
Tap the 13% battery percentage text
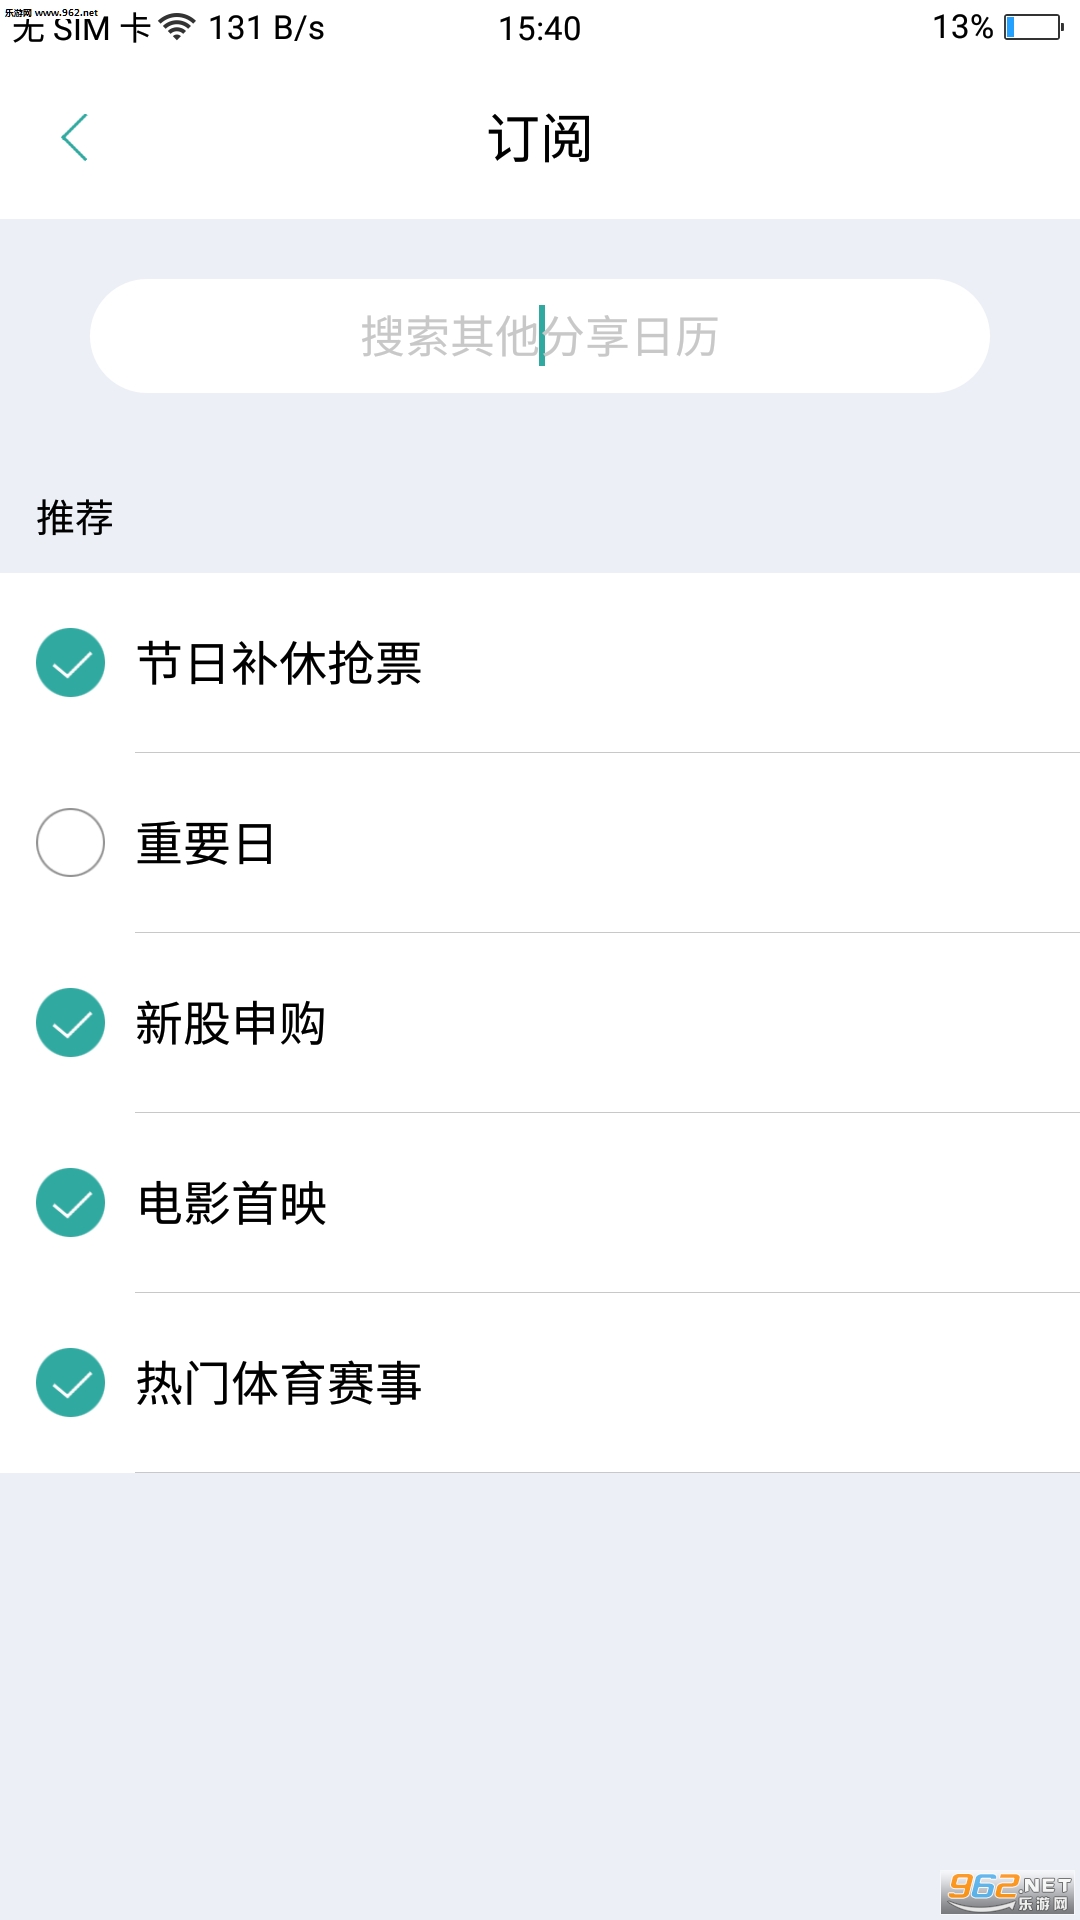click(x=962, y=27)
